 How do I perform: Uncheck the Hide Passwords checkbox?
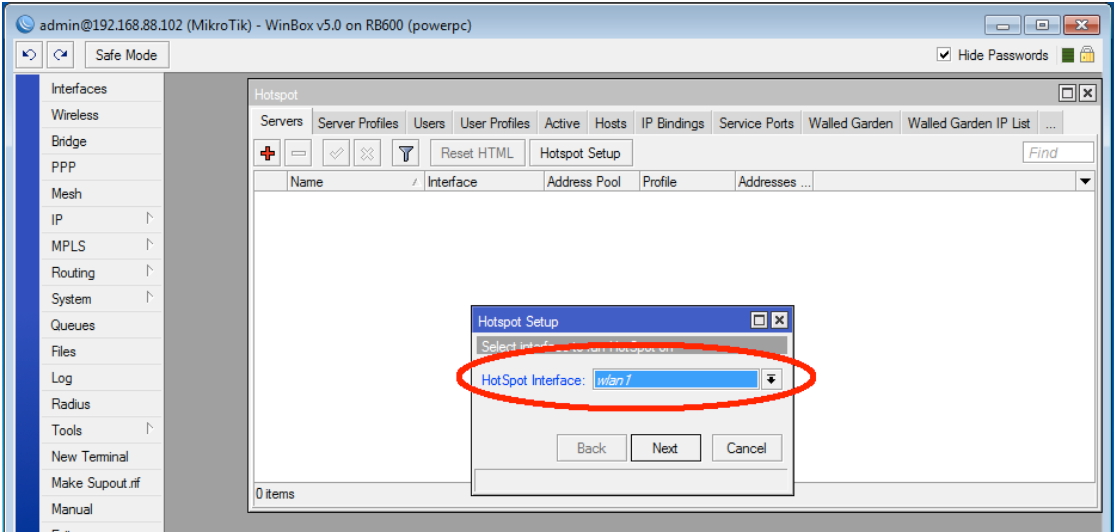click(x=944, y=55)
